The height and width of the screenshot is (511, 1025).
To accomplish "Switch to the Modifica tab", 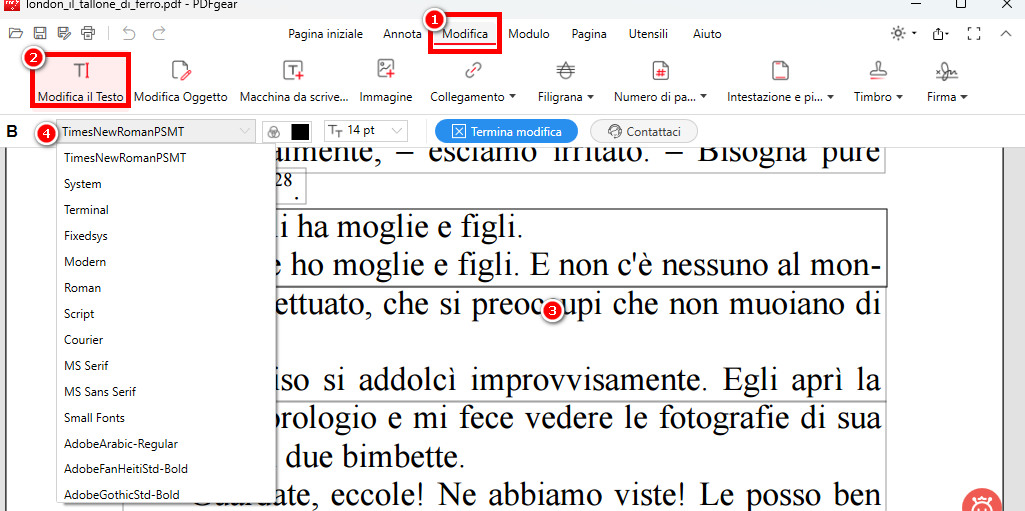I will [x=465, y=34].
